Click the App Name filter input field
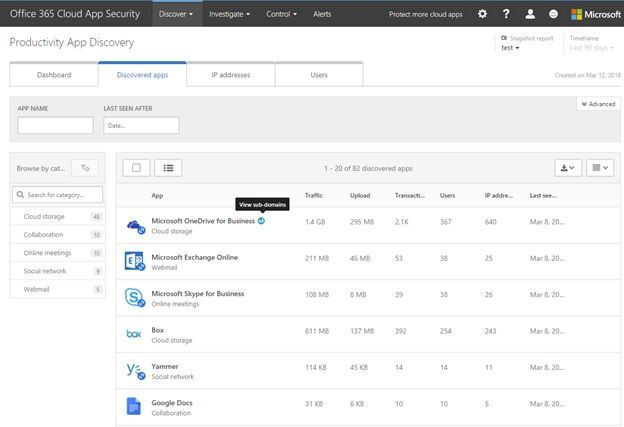The image size is (624, 427). 55,125
